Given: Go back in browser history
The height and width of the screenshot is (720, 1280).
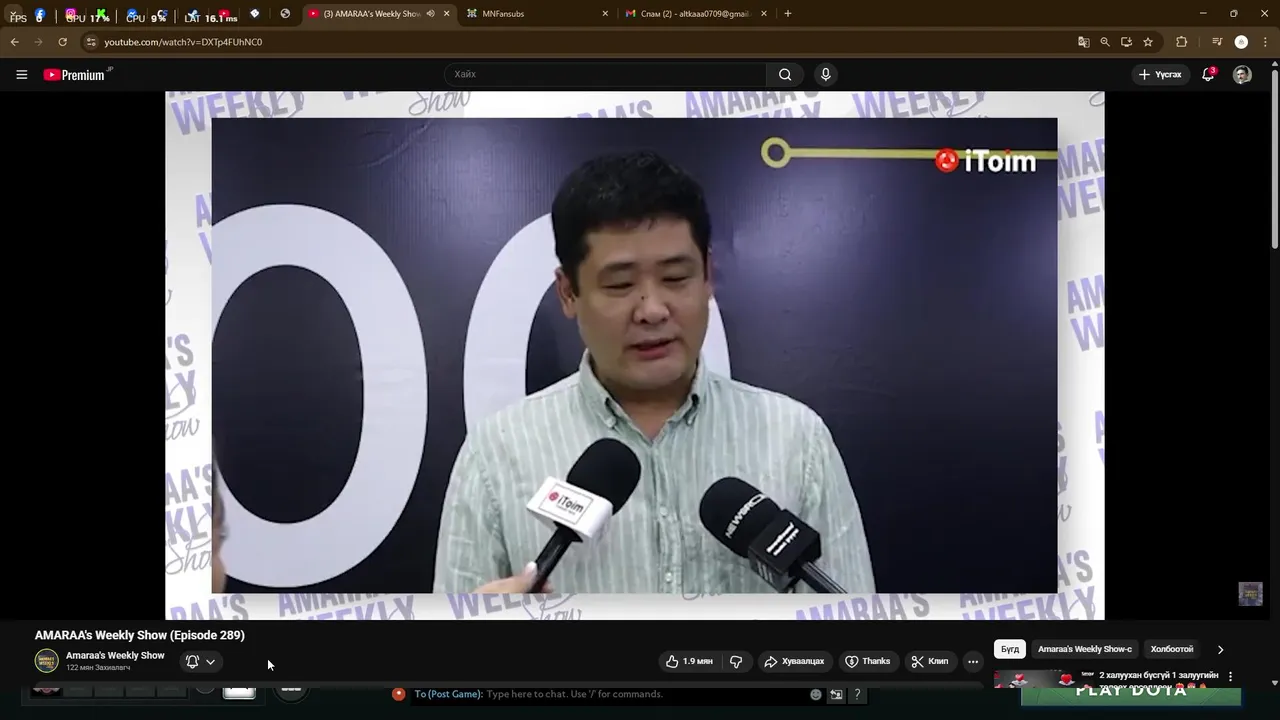Looking at the screenshot, I should pyautogui.click(x=14, y=42).
